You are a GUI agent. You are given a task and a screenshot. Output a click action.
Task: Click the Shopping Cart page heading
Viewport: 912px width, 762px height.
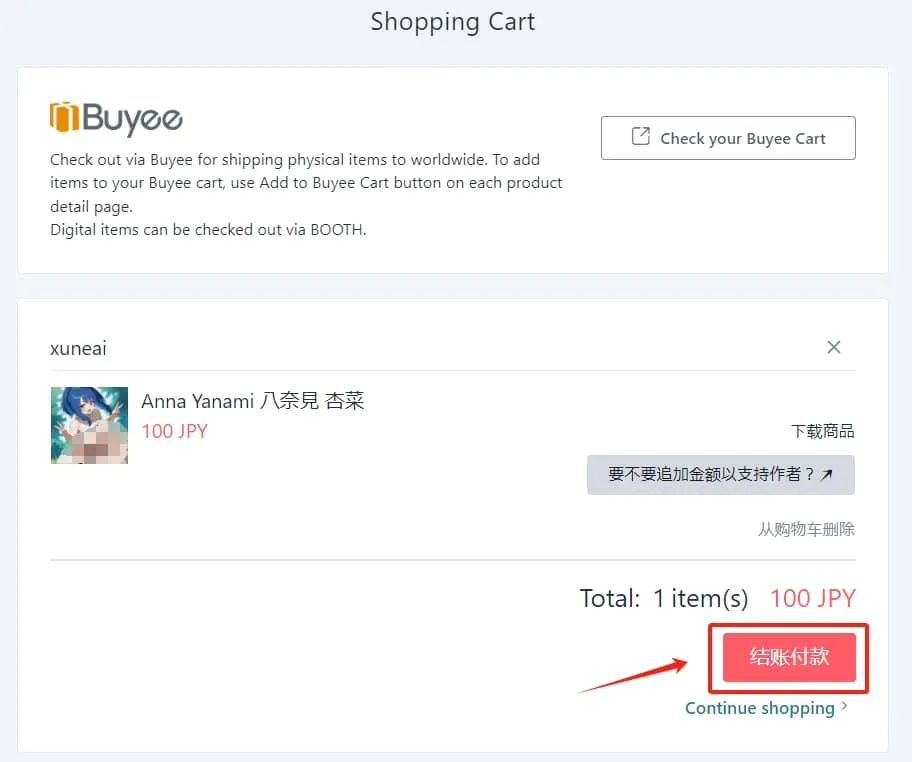point(453,22)
